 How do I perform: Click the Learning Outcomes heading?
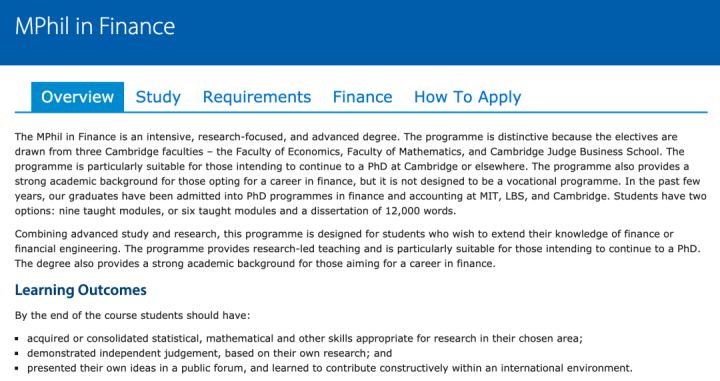[x=80, y=290]
